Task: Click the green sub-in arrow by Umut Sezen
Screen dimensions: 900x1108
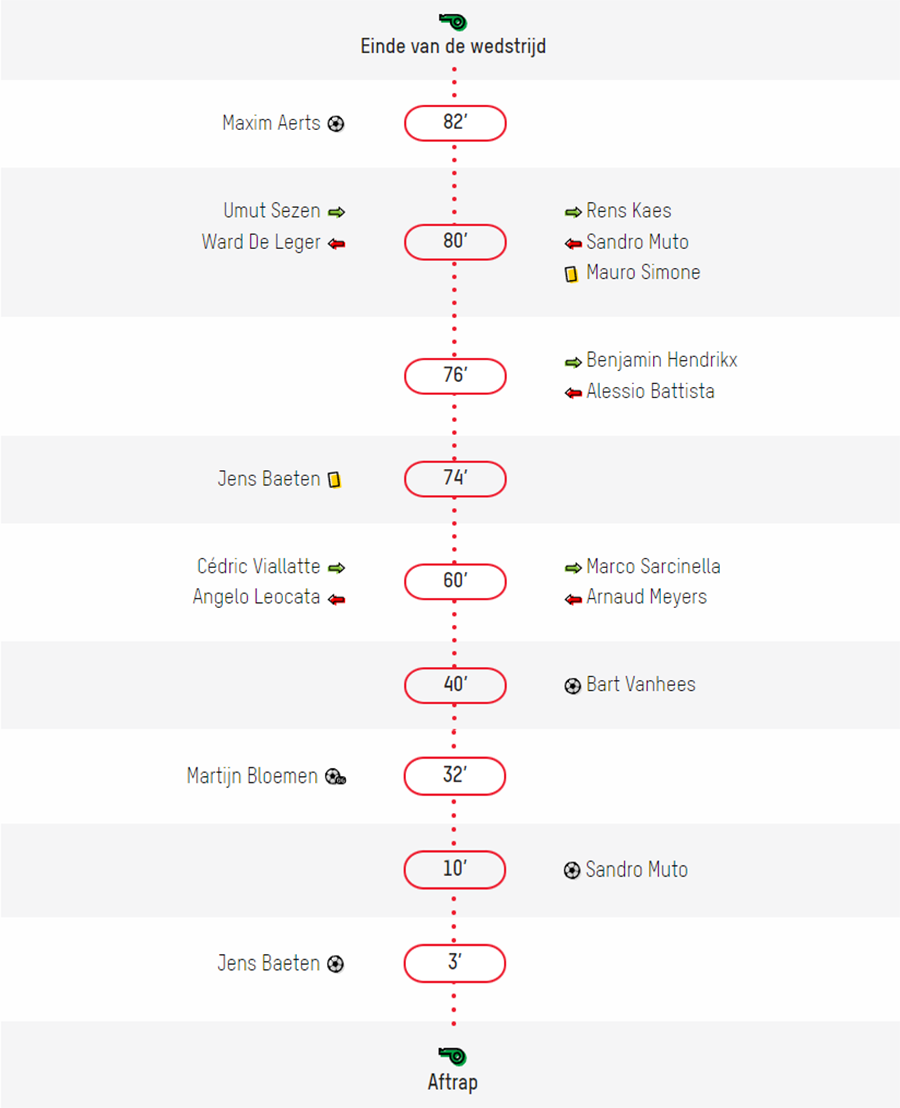Action: (x=337, y=212)
